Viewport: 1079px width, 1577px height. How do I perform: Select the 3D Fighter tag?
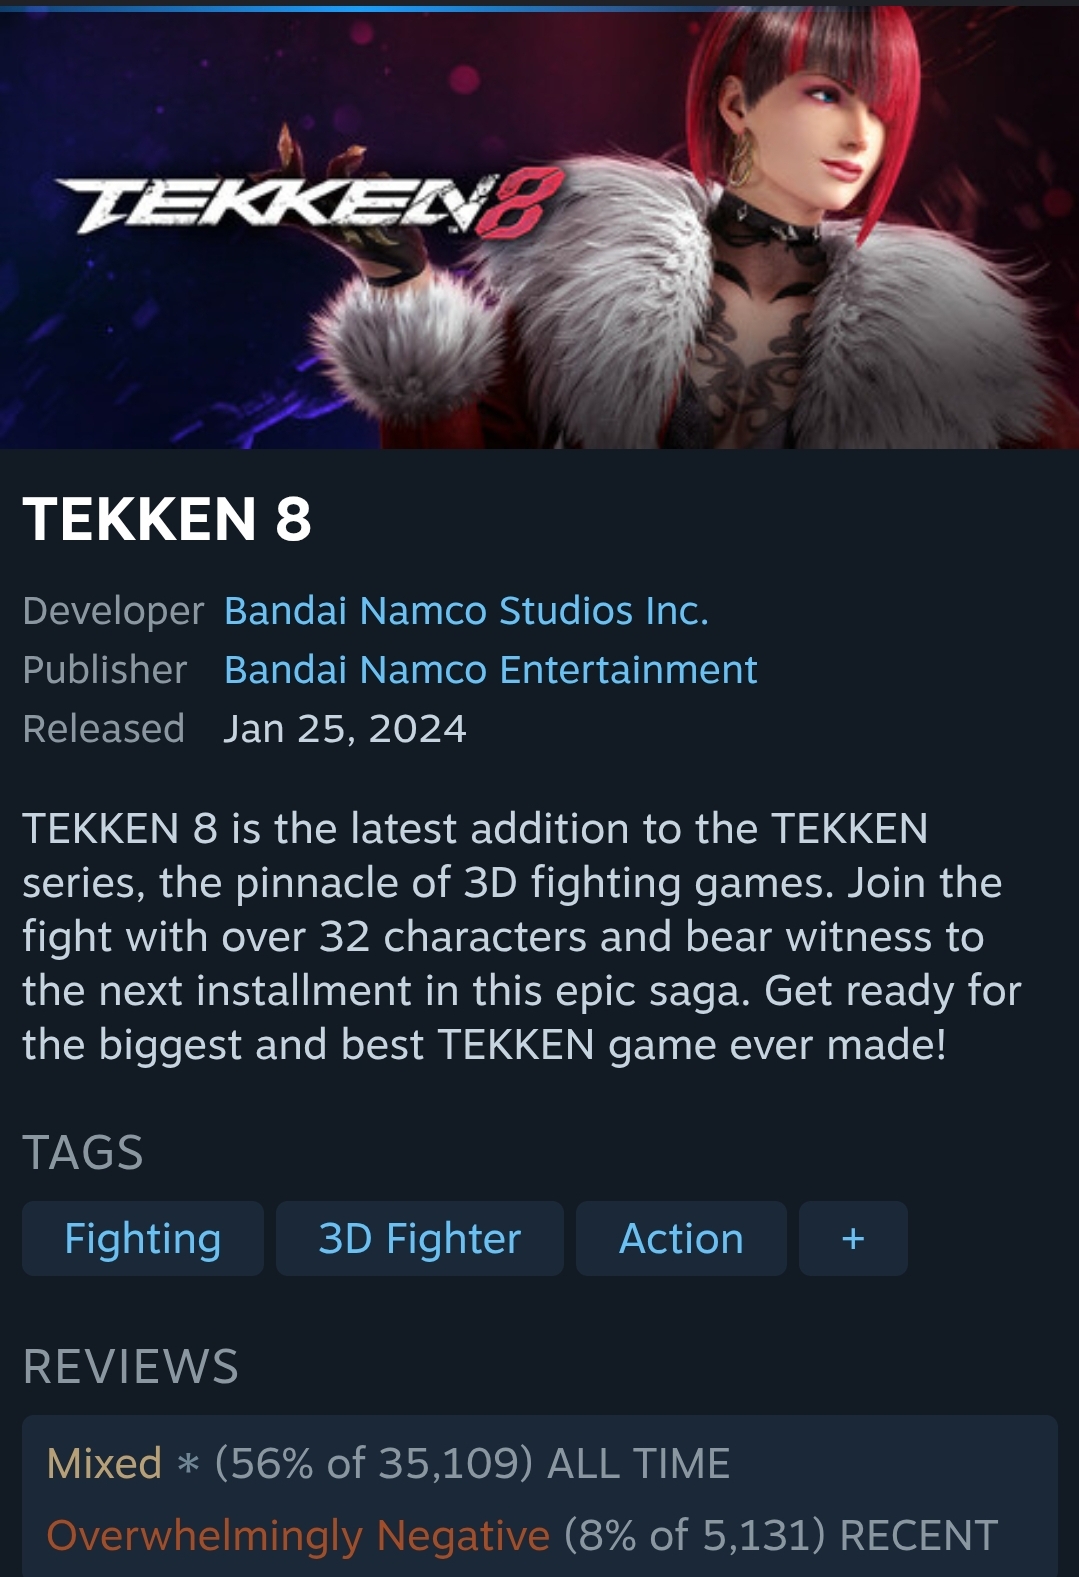(x=420, y=1238)
